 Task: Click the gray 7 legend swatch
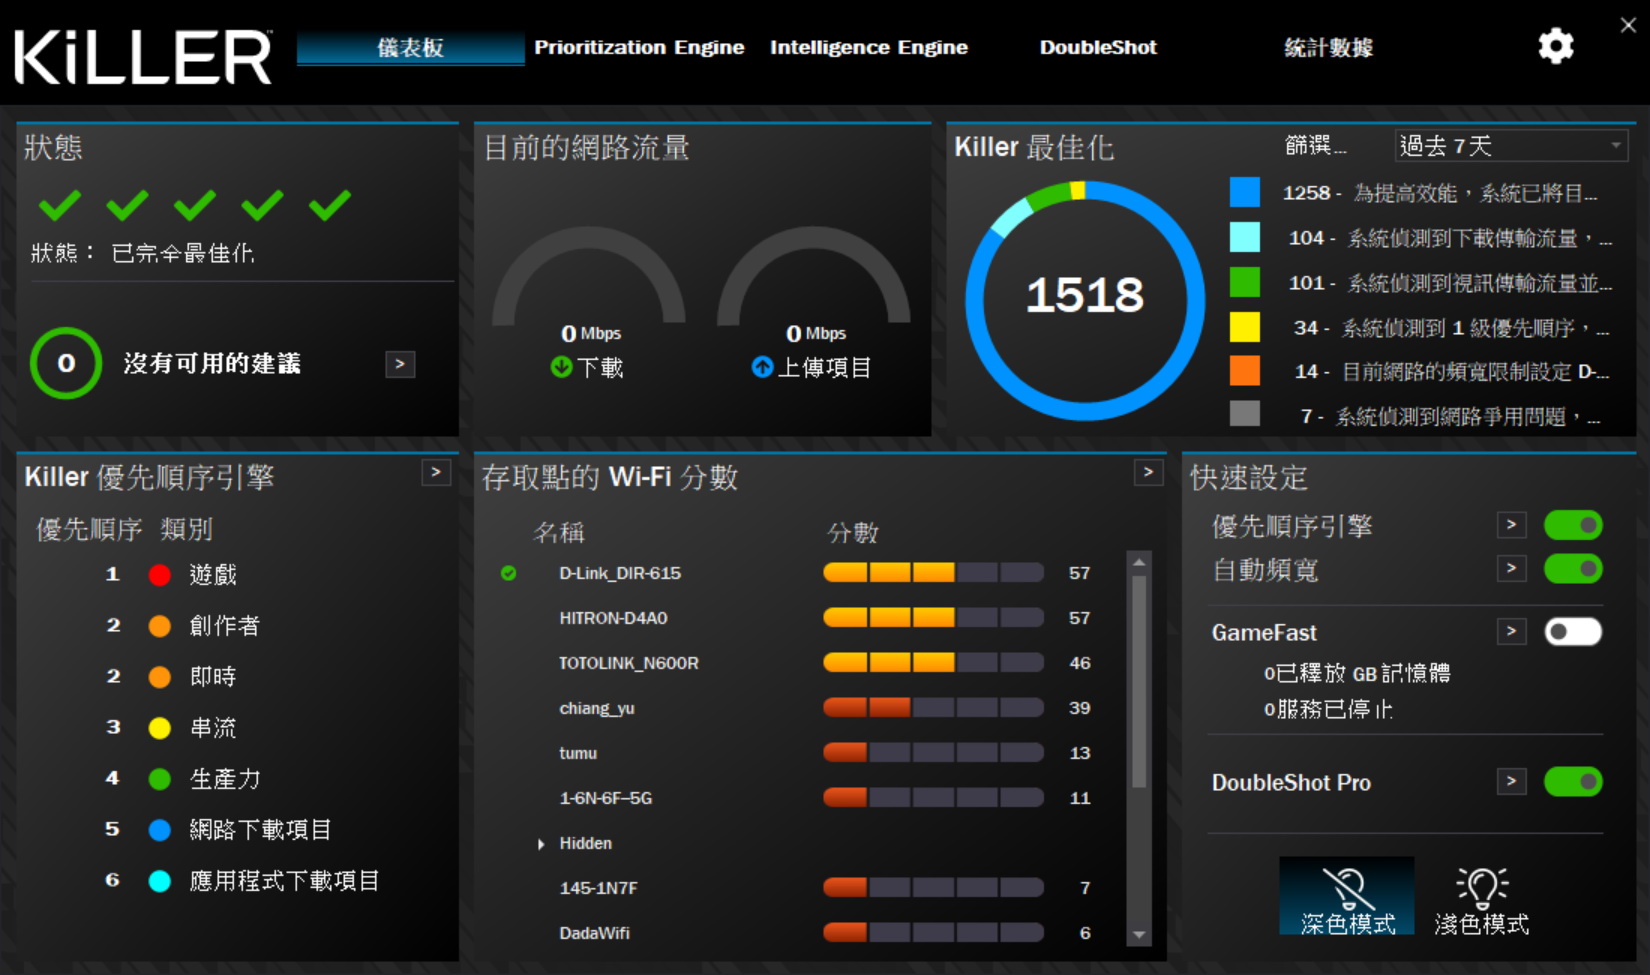1245,413
